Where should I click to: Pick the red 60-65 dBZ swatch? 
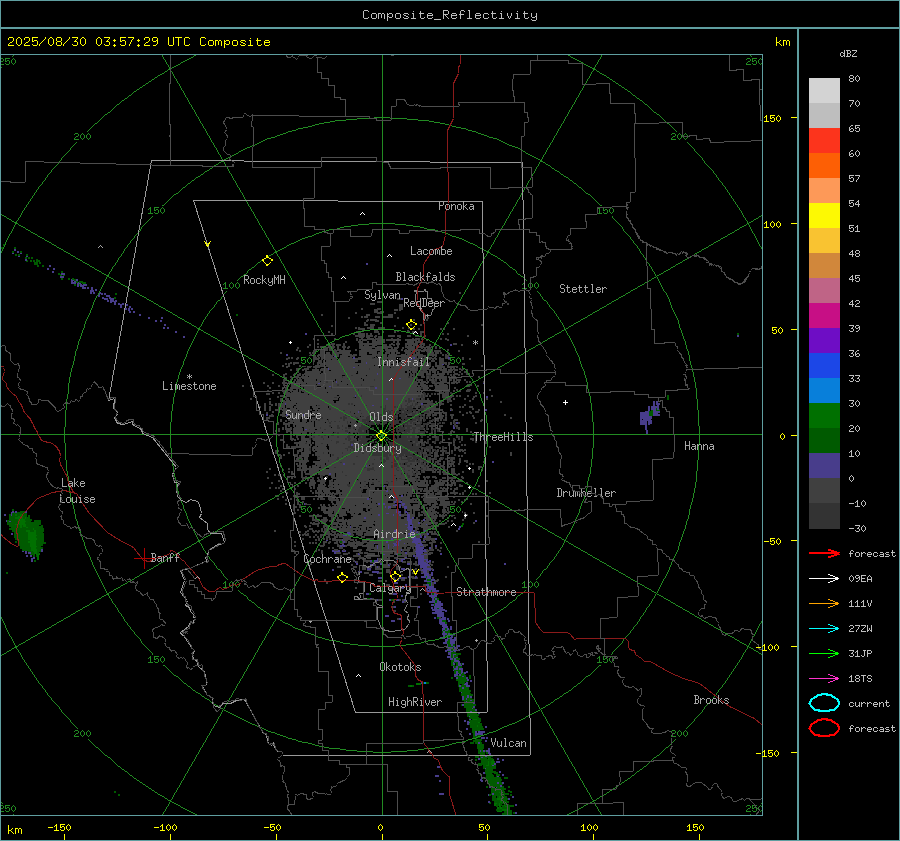pos(824,141)
